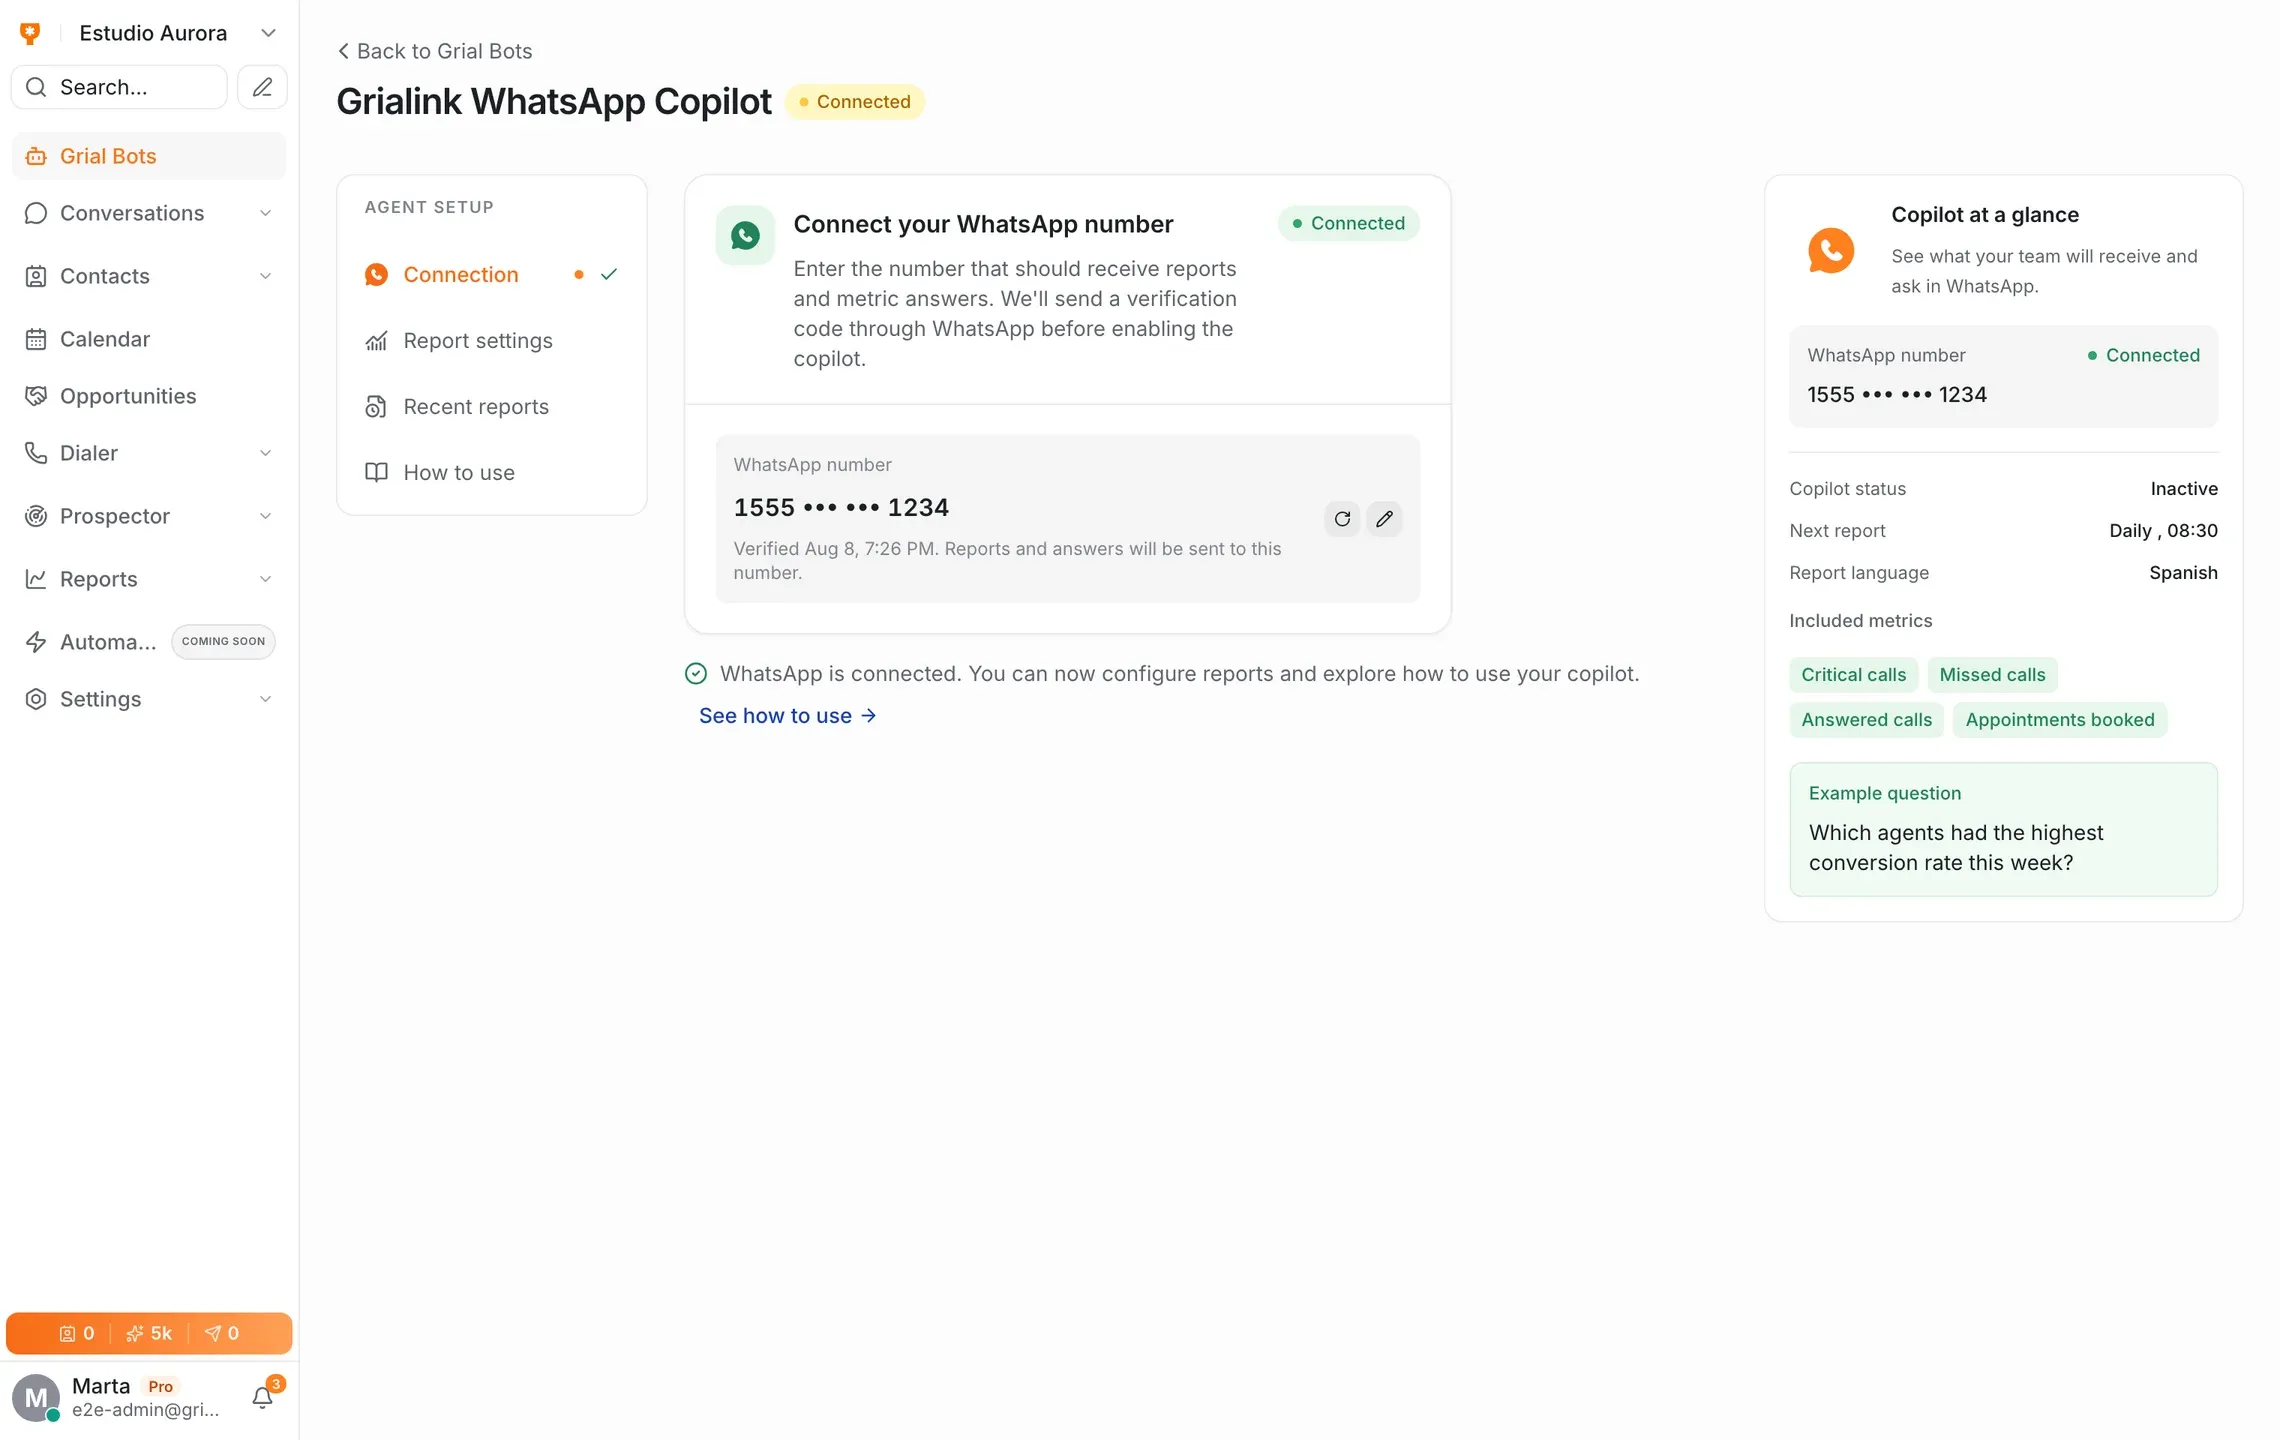Click the contacts count in orange bar

(77, 1333)
